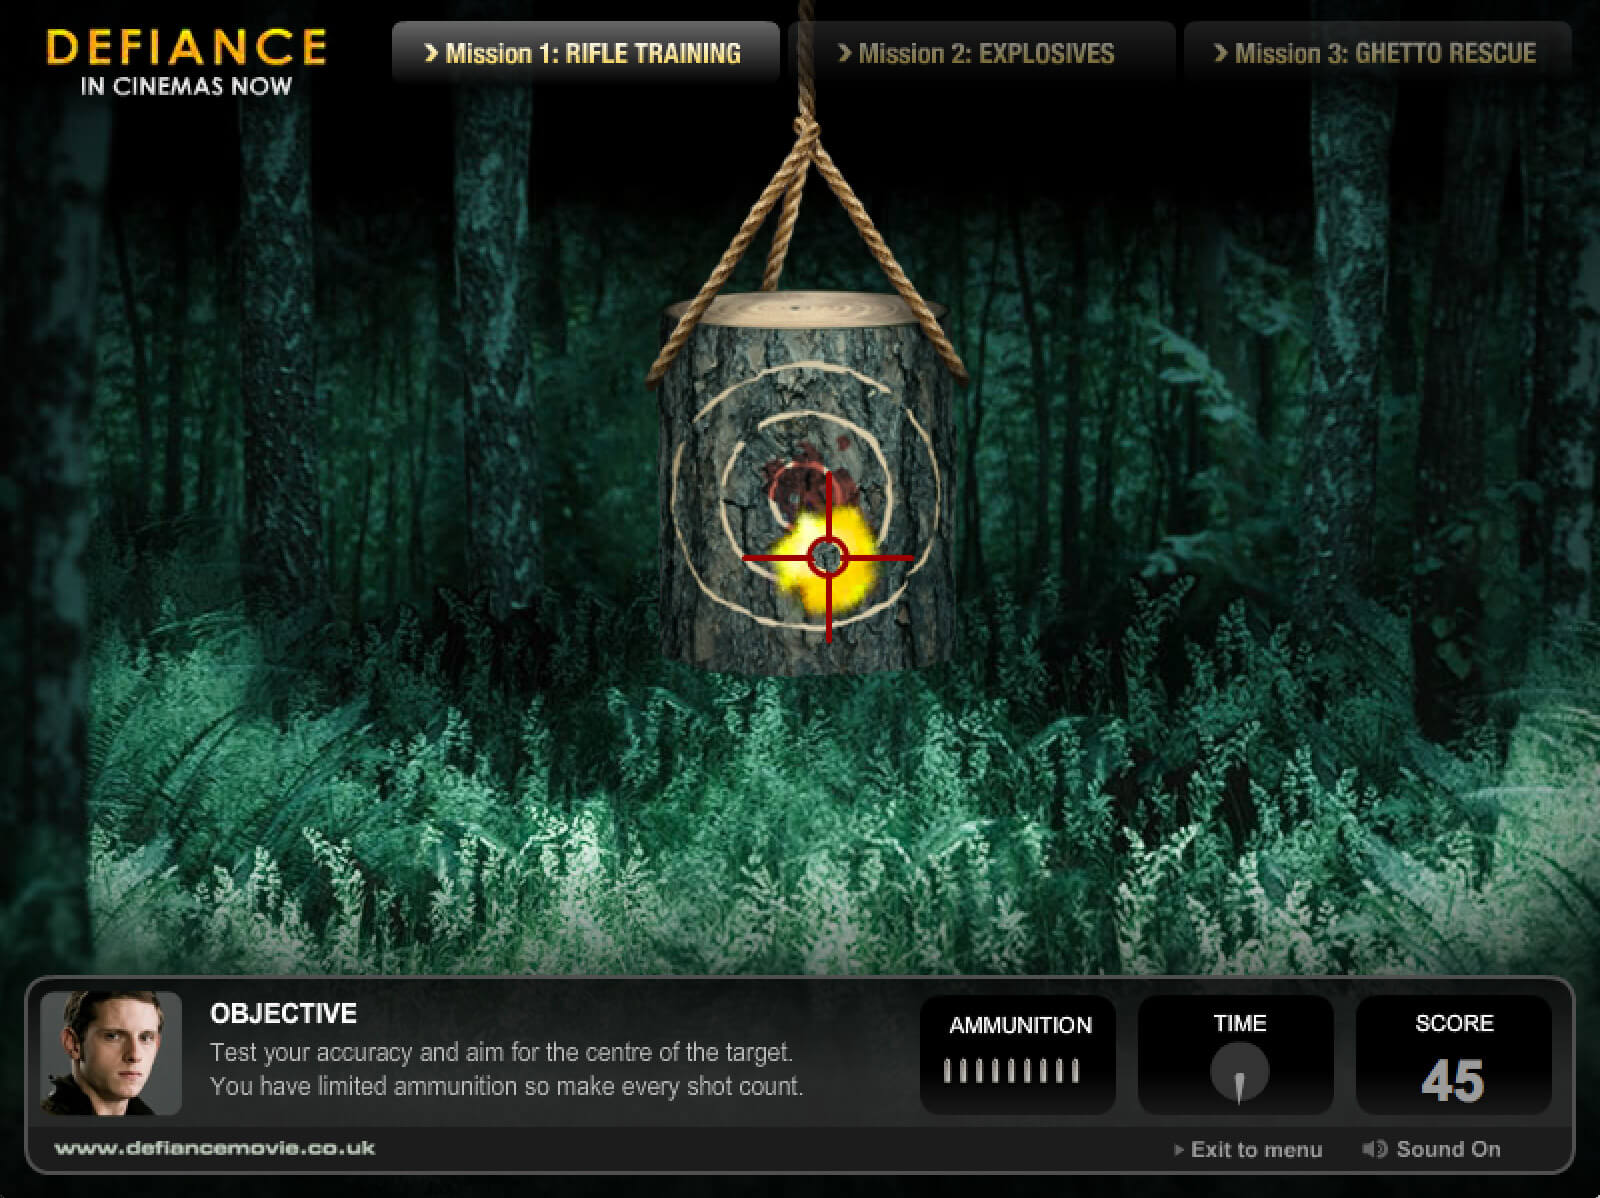The height and width of the screenshot is (1198, 1600).
Task: Click the TIME label
Action: coord(1240,1023)
